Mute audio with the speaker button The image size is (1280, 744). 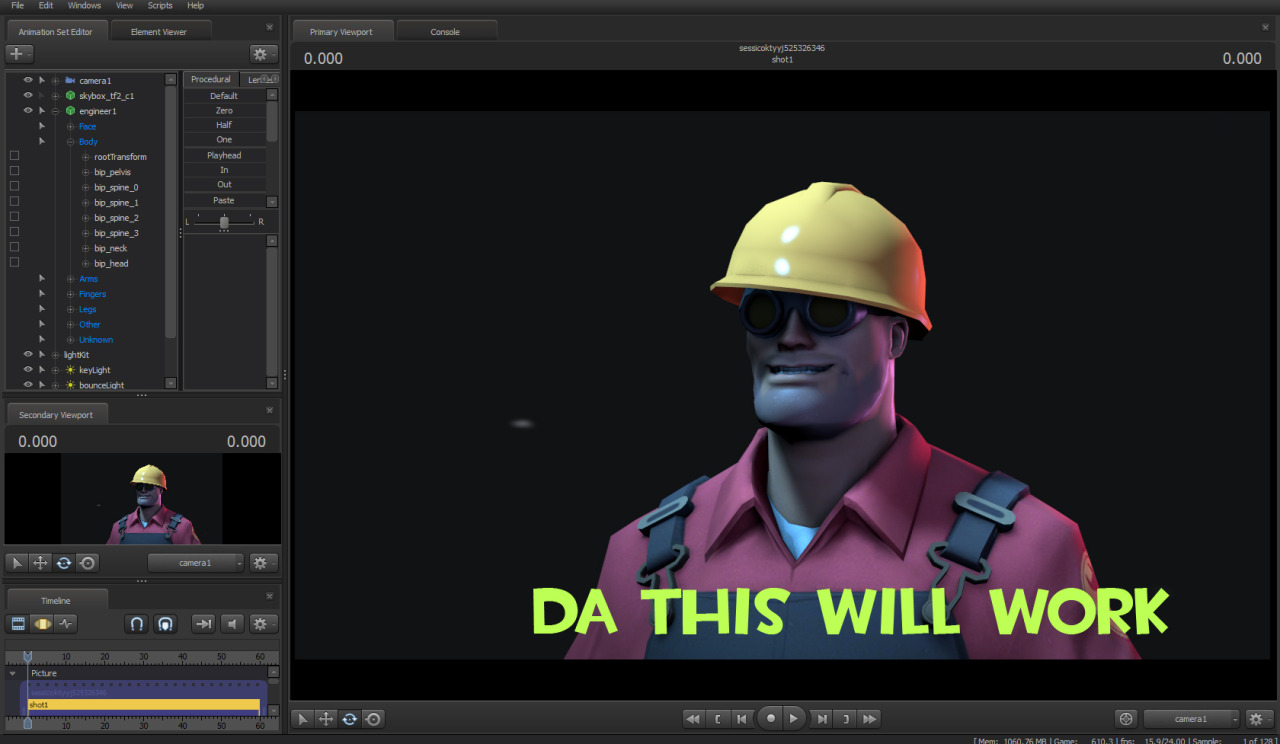pos(232,623)
